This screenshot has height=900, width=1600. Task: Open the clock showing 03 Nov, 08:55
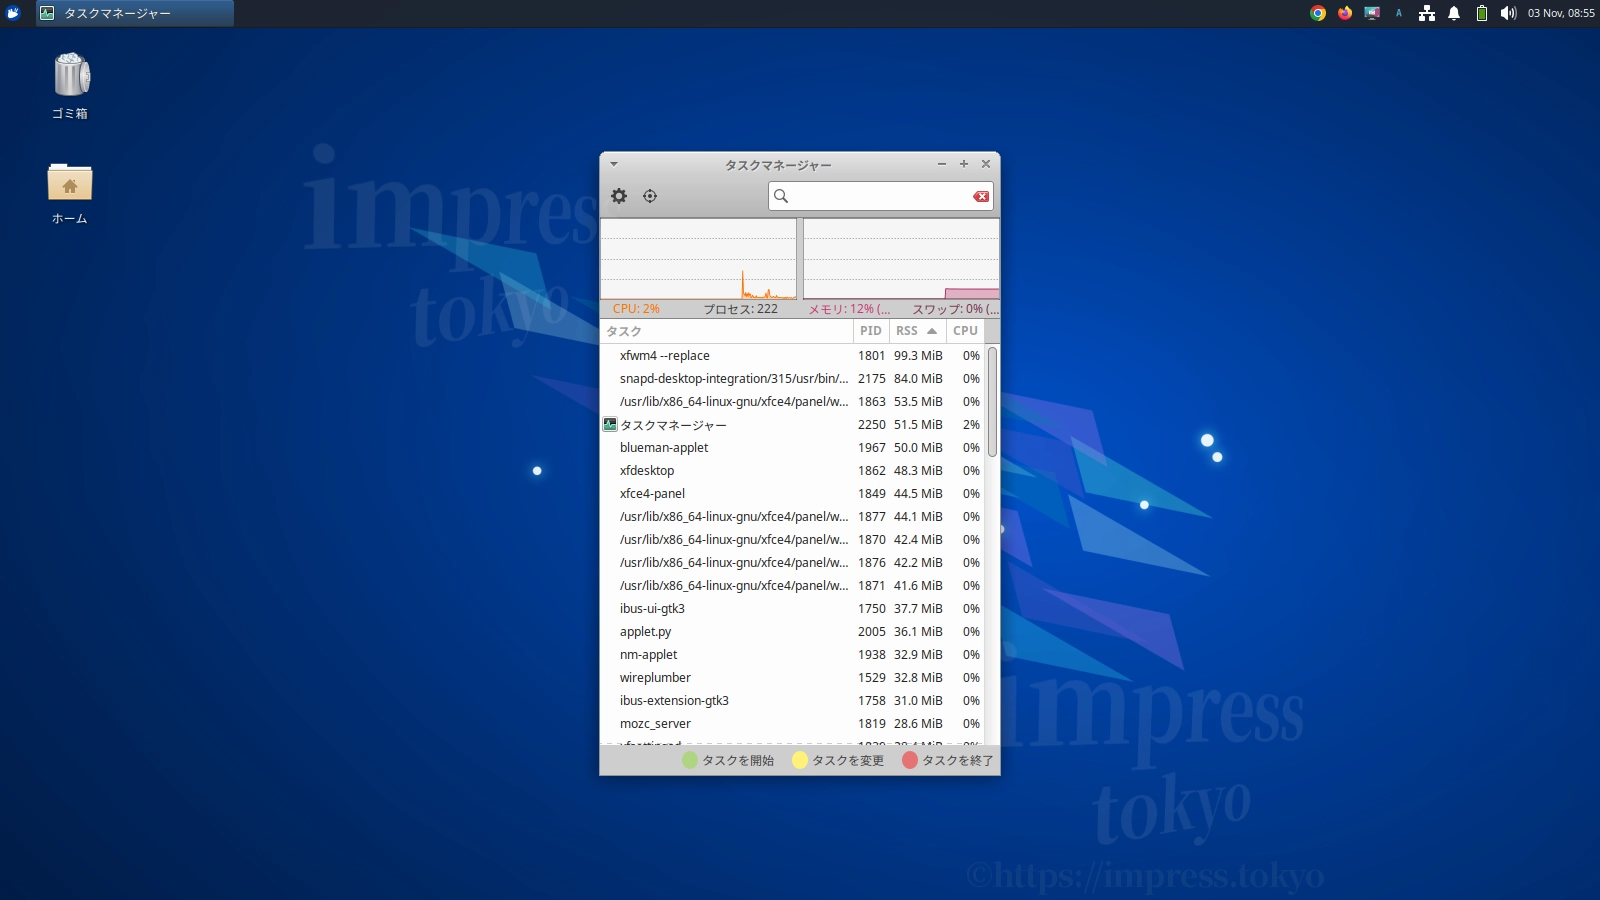[1561, 13]
